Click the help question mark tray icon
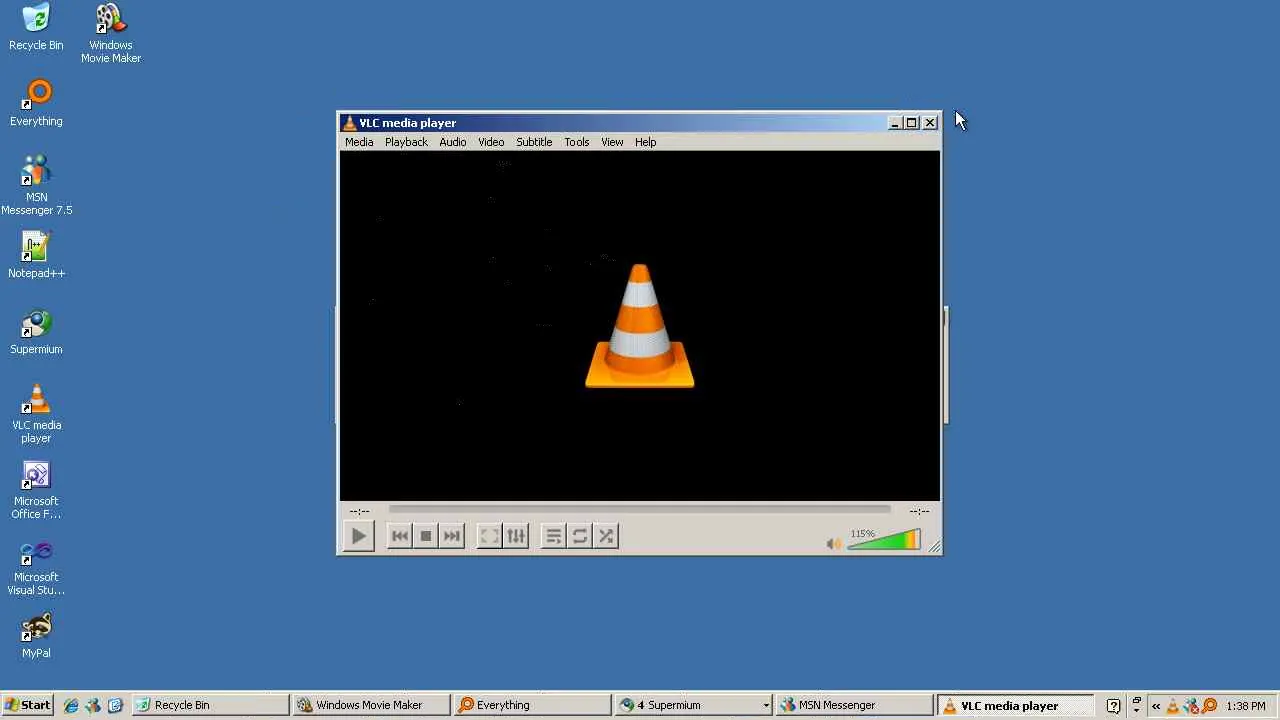This screenshot has width=1280, height=720. click(1113, 706)
